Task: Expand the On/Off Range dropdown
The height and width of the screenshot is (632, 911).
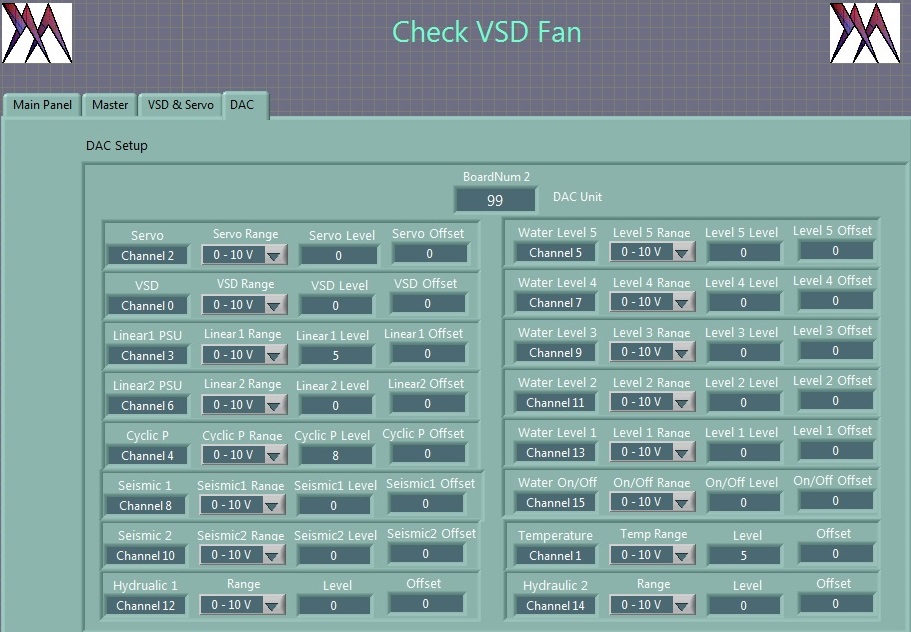Action: pos(652,502)
